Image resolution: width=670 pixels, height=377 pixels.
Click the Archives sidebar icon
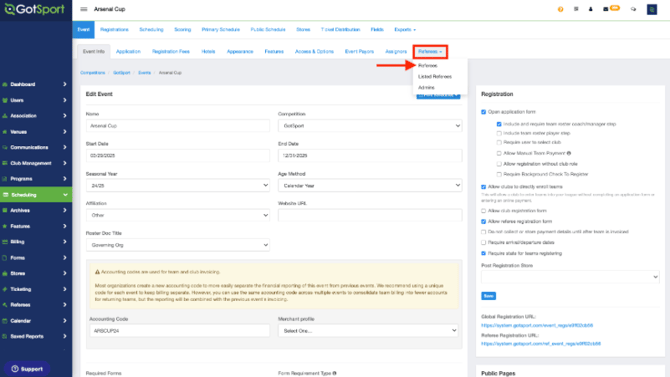[x=5, y=210]
